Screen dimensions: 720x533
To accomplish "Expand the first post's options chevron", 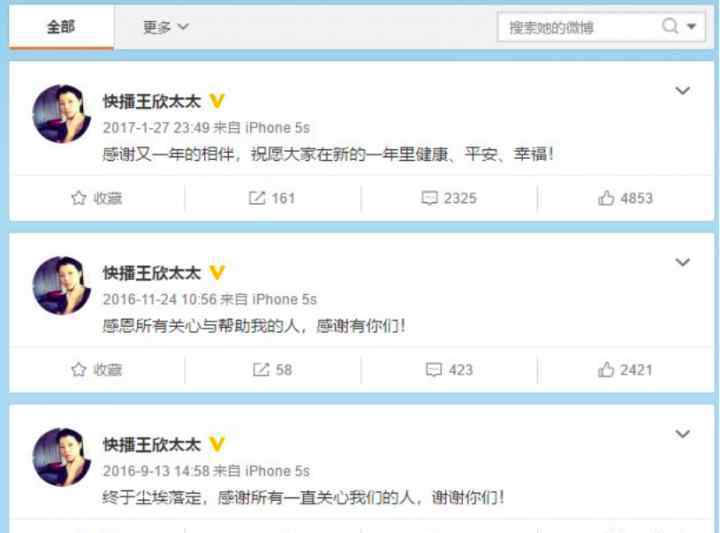I will click(682, 90).
